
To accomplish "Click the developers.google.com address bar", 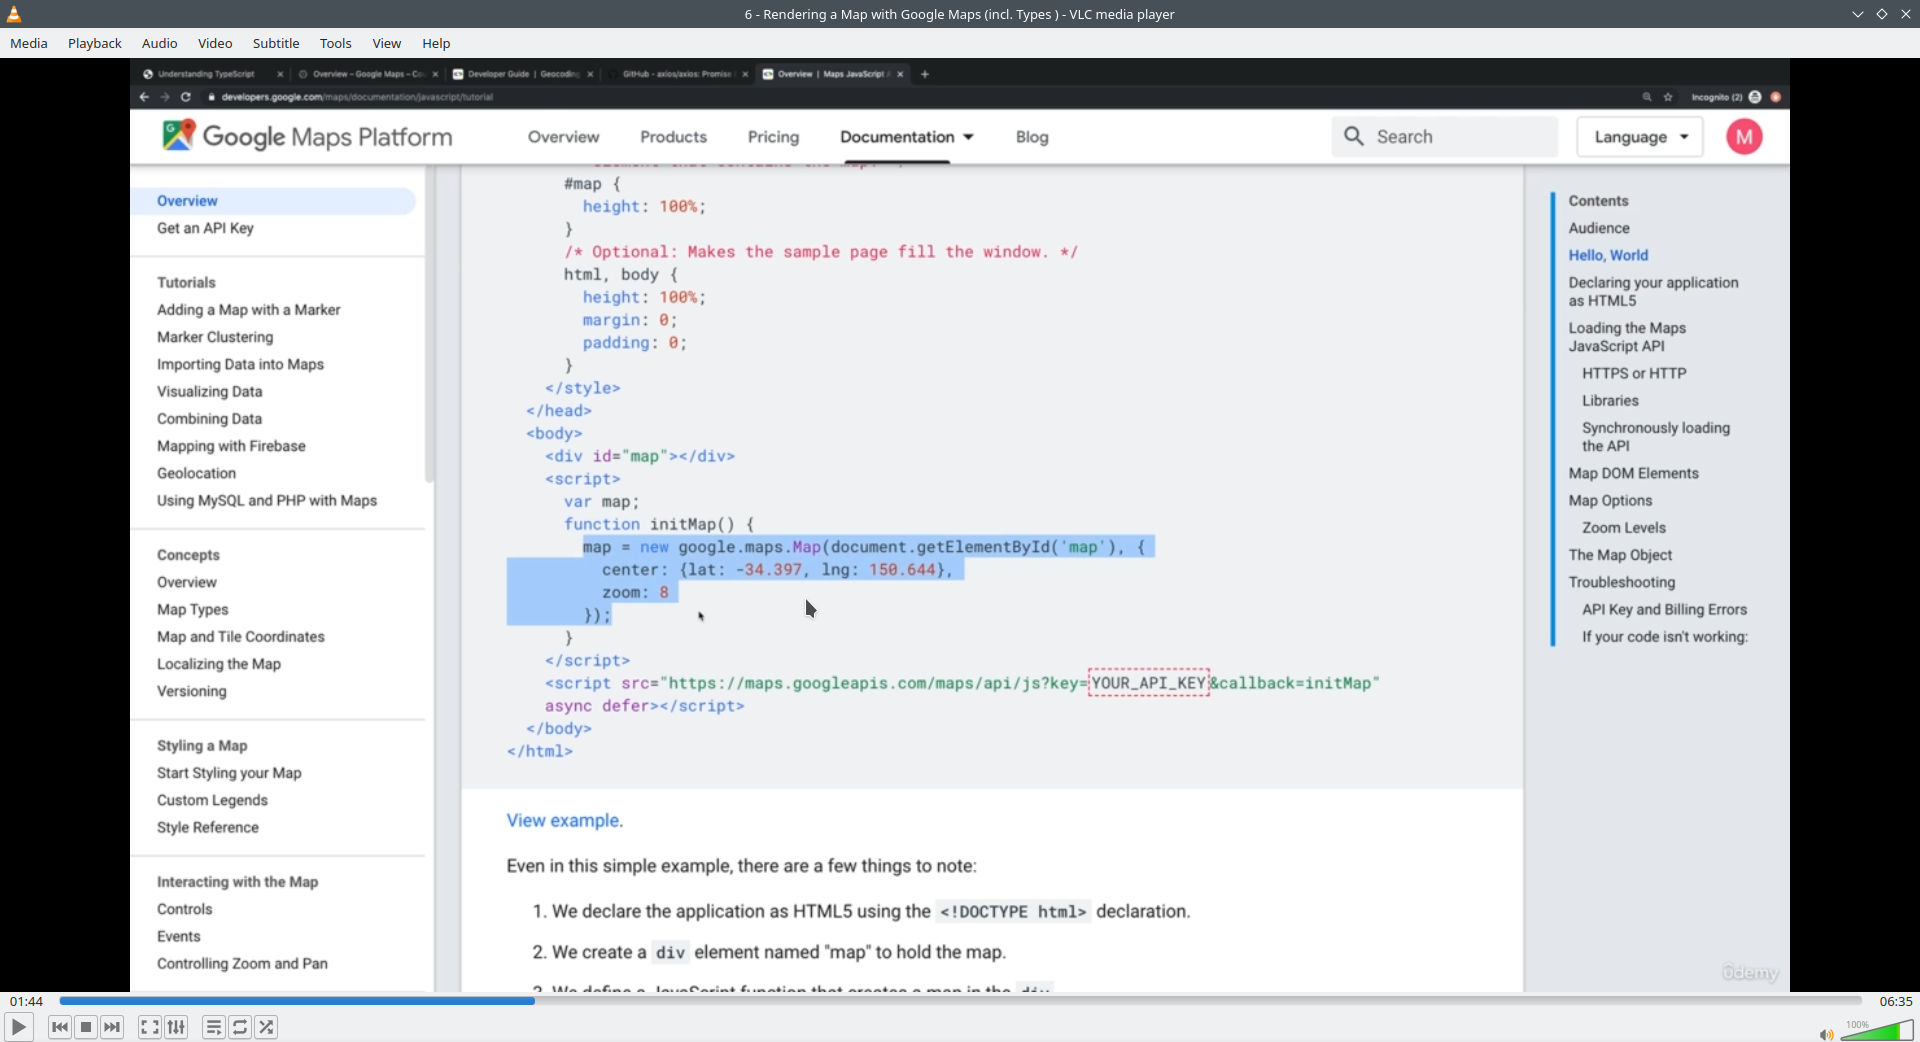I will 357,97.
